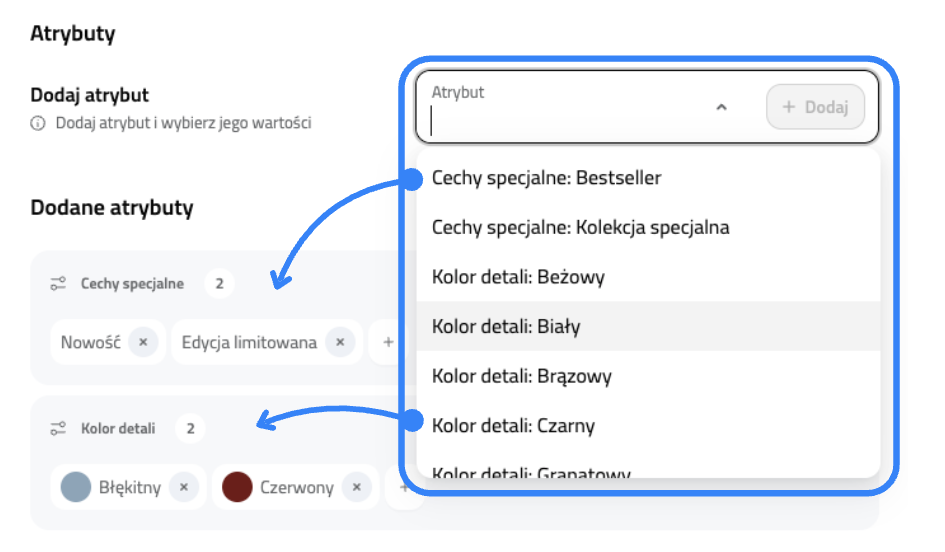Remove the Nowość attribute chip
This screenshot has width=945, height=552.
[143, 342]
